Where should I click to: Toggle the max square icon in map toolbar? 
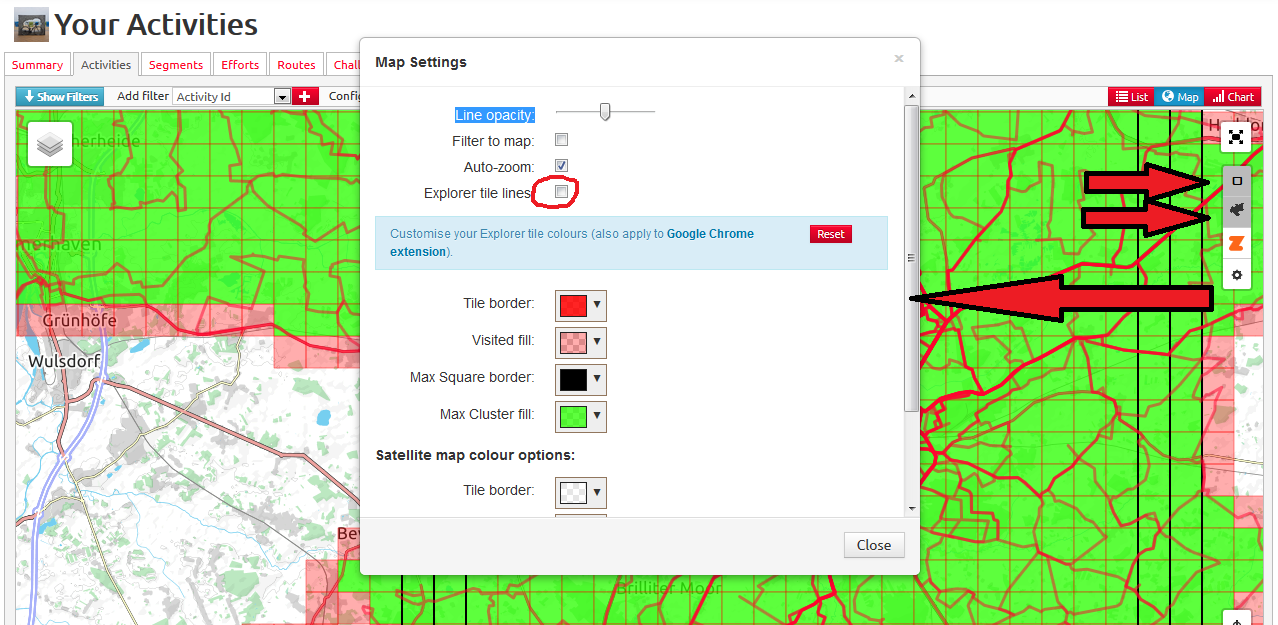(x=1237, y=181)
